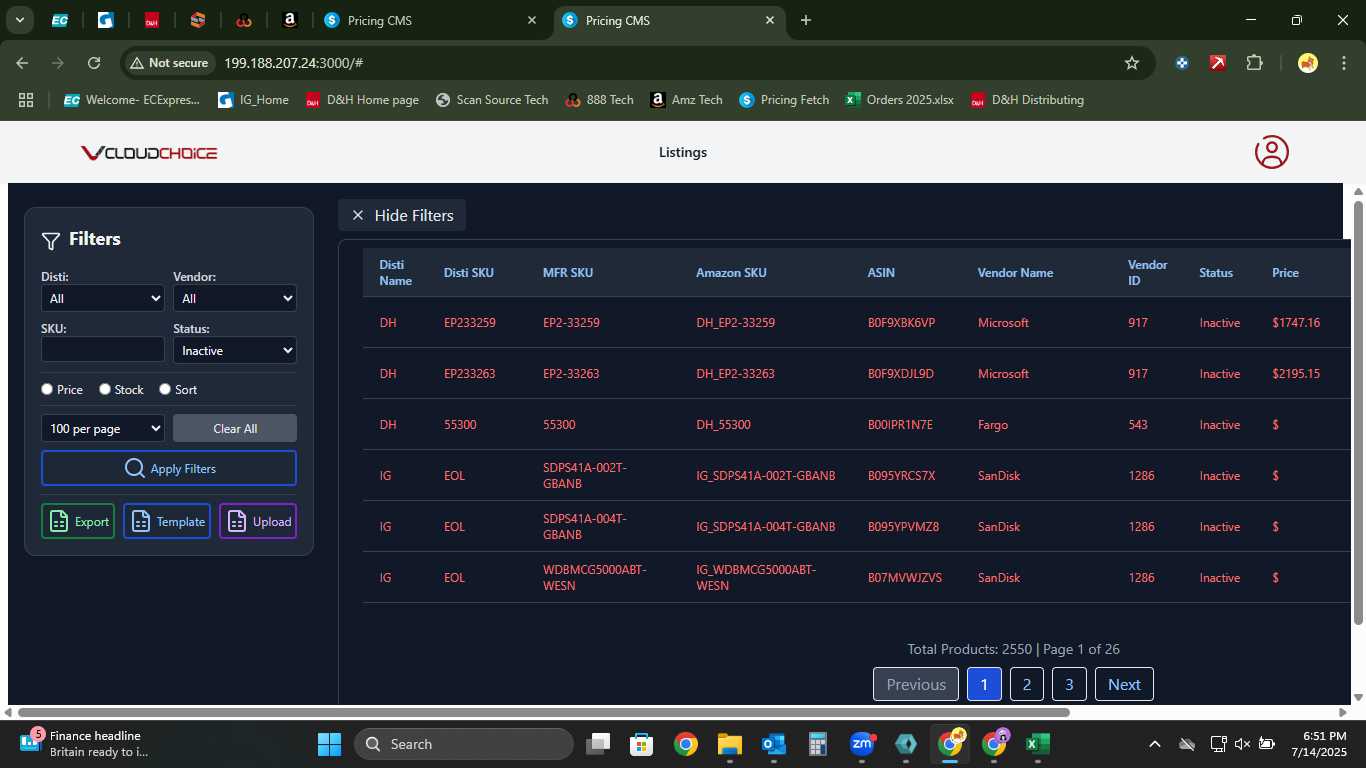Click the Amazon SKU DH_55300 cell
The width and height of the screenshot is (1366, 768).
[x=723, y=425]
